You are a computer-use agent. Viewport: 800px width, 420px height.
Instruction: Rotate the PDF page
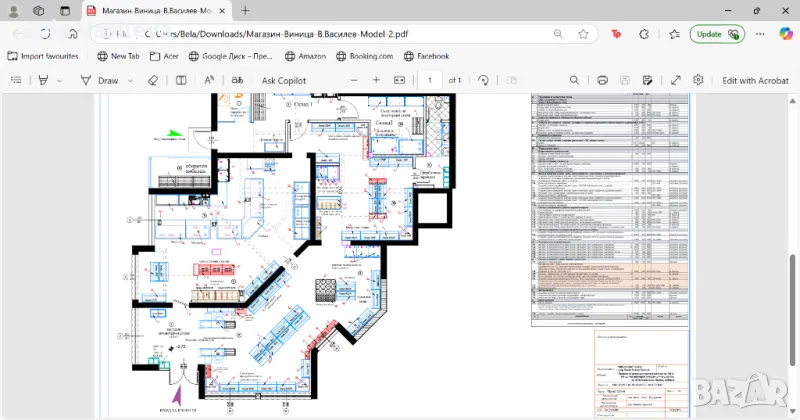coord(484,80)
